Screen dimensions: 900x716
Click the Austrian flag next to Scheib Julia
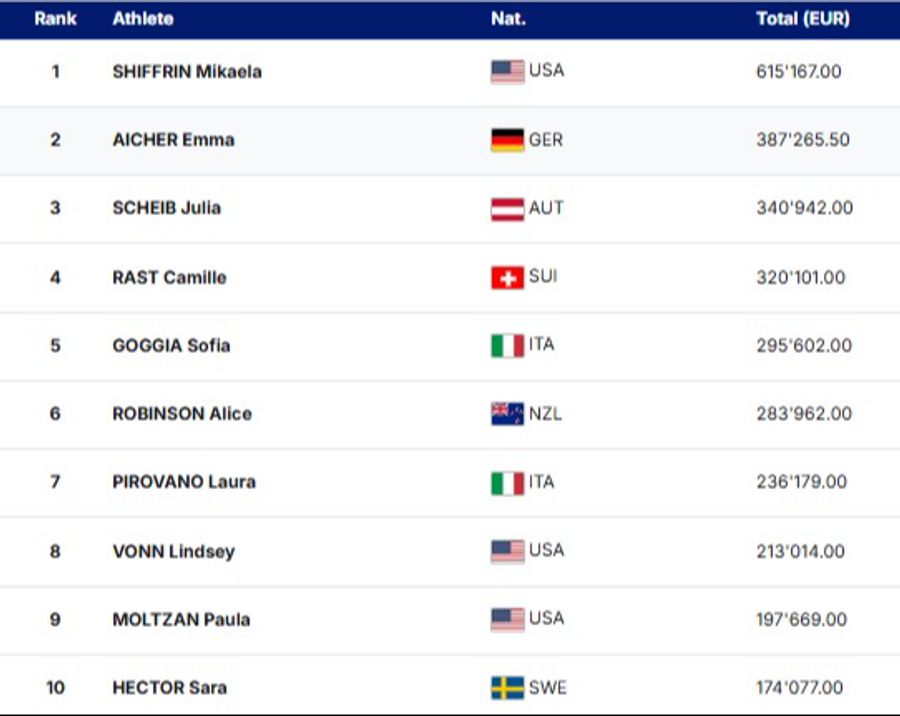(507, 209)
